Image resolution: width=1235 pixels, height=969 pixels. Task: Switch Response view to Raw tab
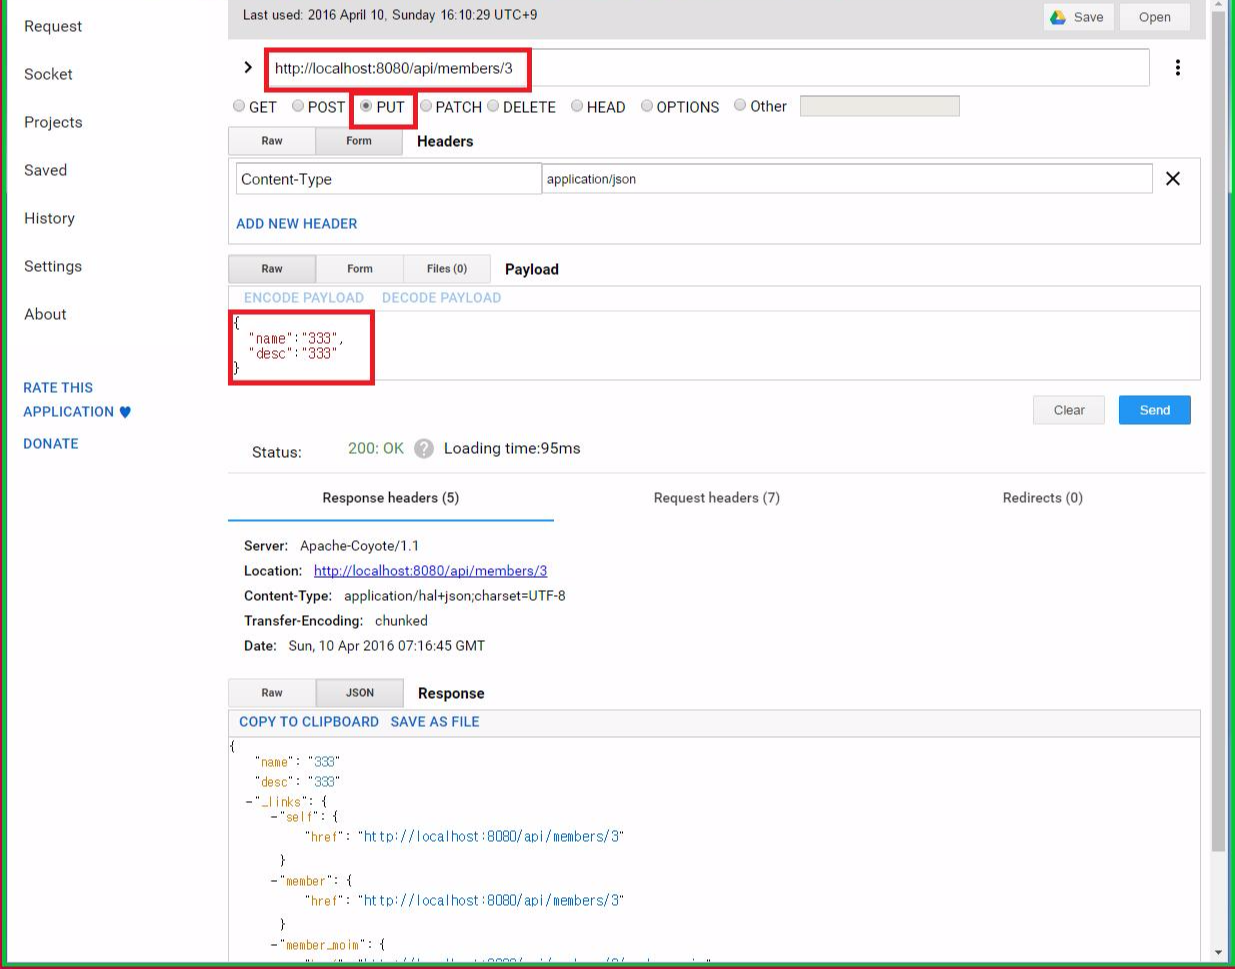(272, 693)
